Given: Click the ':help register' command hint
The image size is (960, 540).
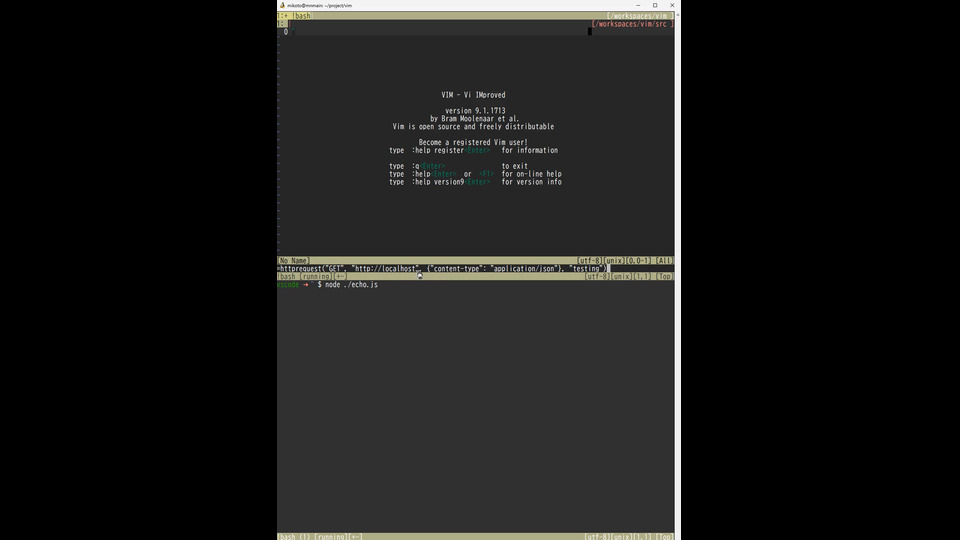Looking at the screenshot, I should [x=438, y=150].
